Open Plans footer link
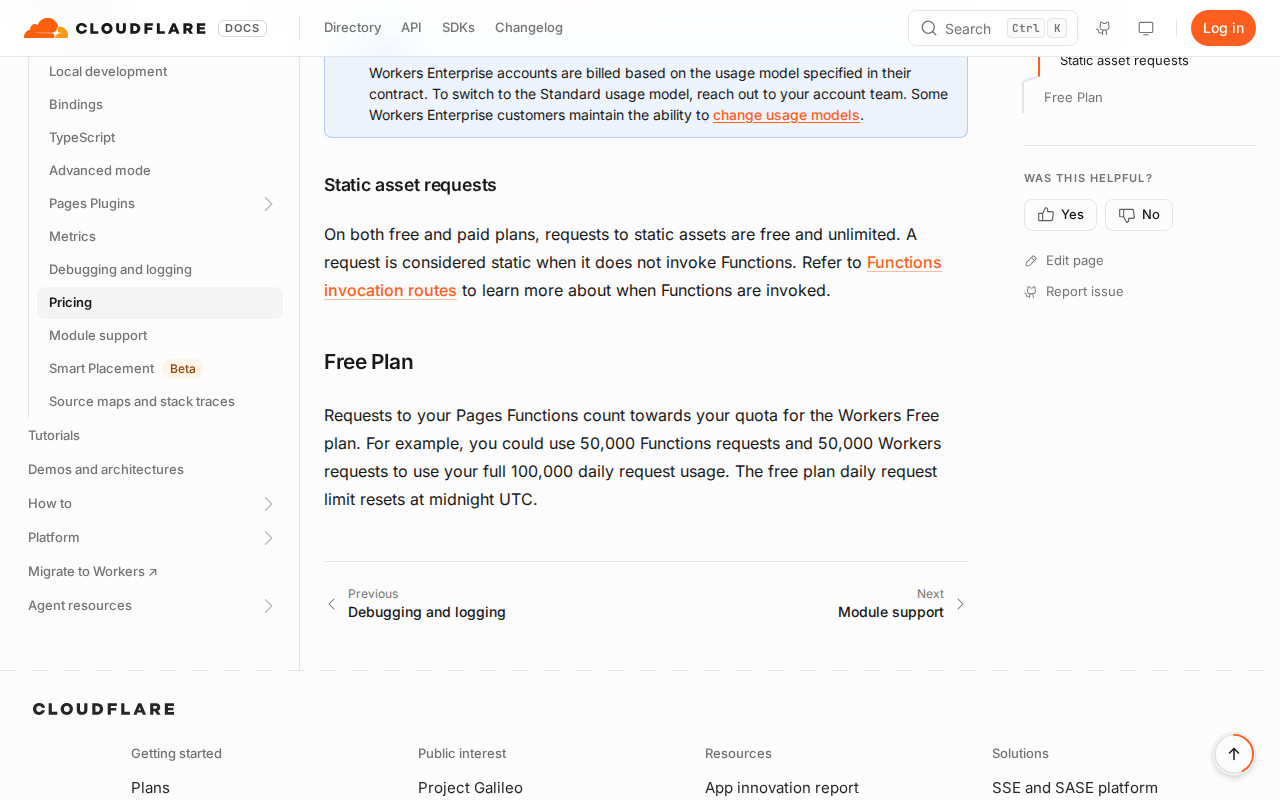 tap(150, 788)
